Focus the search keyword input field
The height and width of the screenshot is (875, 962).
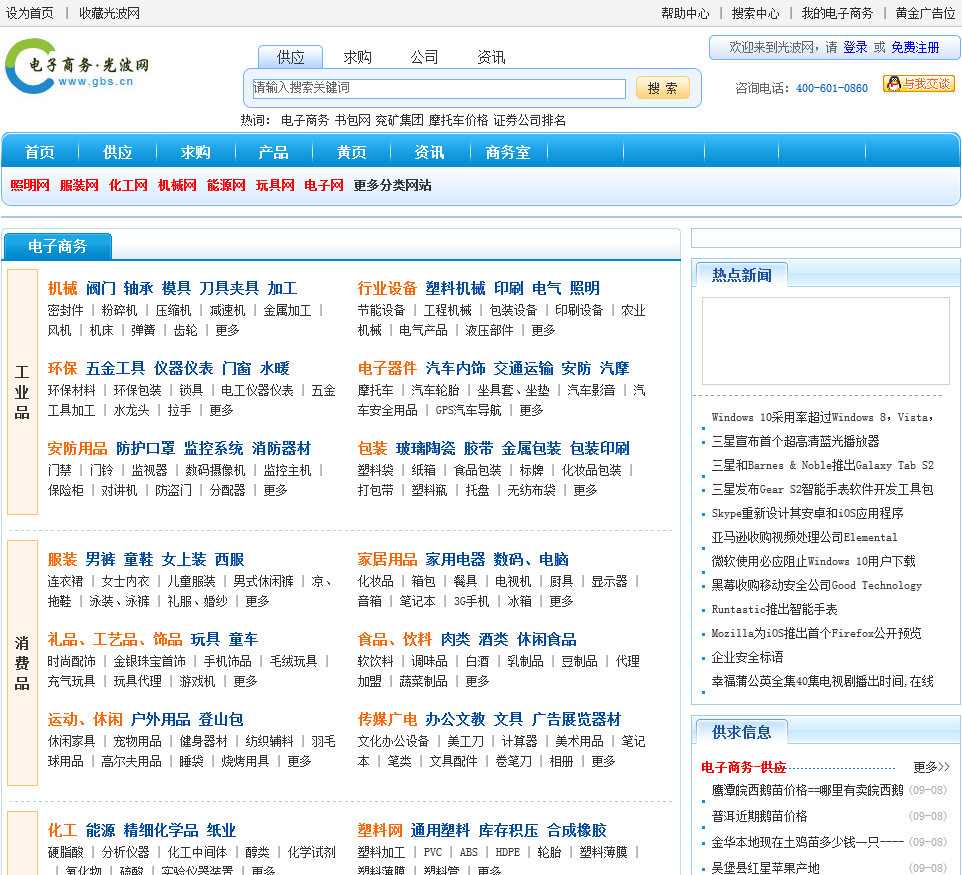pos(439,88)
